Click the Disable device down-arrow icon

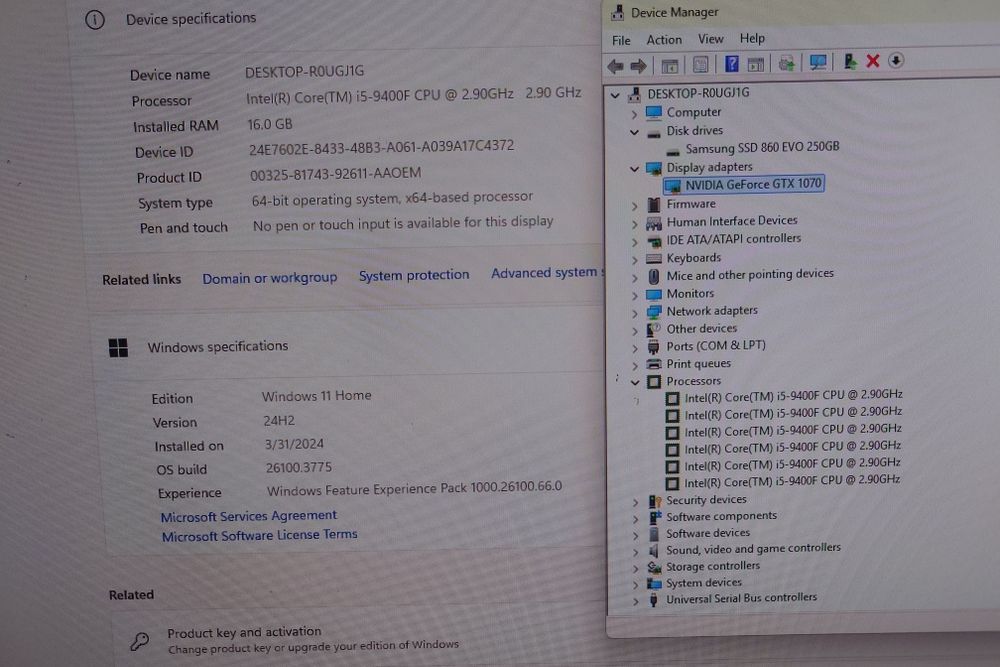click(895, 60)
